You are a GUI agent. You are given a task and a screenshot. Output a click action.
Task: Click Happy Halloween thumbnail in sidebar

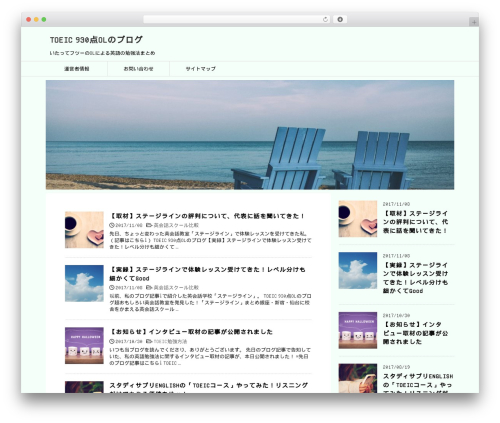pyautogui.click(x=358, y=330)
